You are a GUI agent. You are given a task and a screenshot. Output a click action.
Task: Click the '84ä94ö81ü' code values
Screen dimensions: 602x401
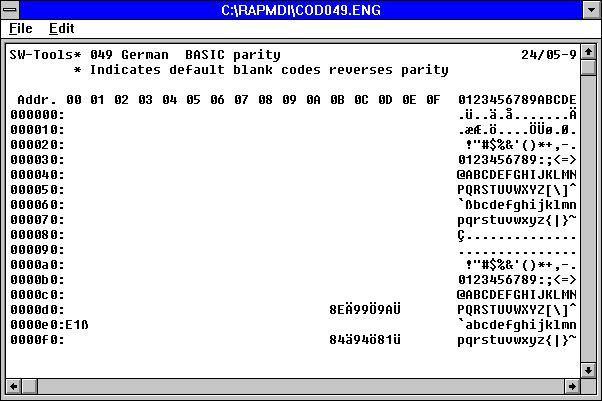point(365,340)
